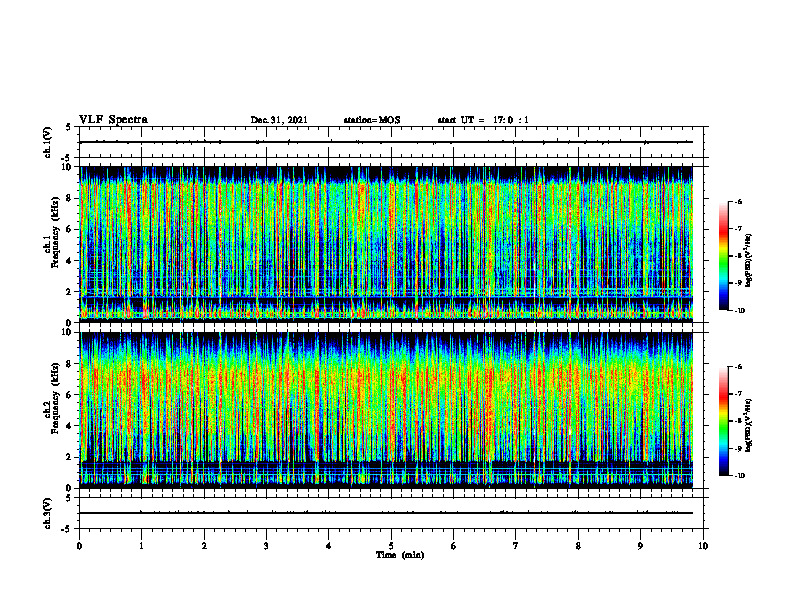Viewport: 792px width, 612px height.
Task: Click time axis tick label "8"
Action: tap(578, 546)
